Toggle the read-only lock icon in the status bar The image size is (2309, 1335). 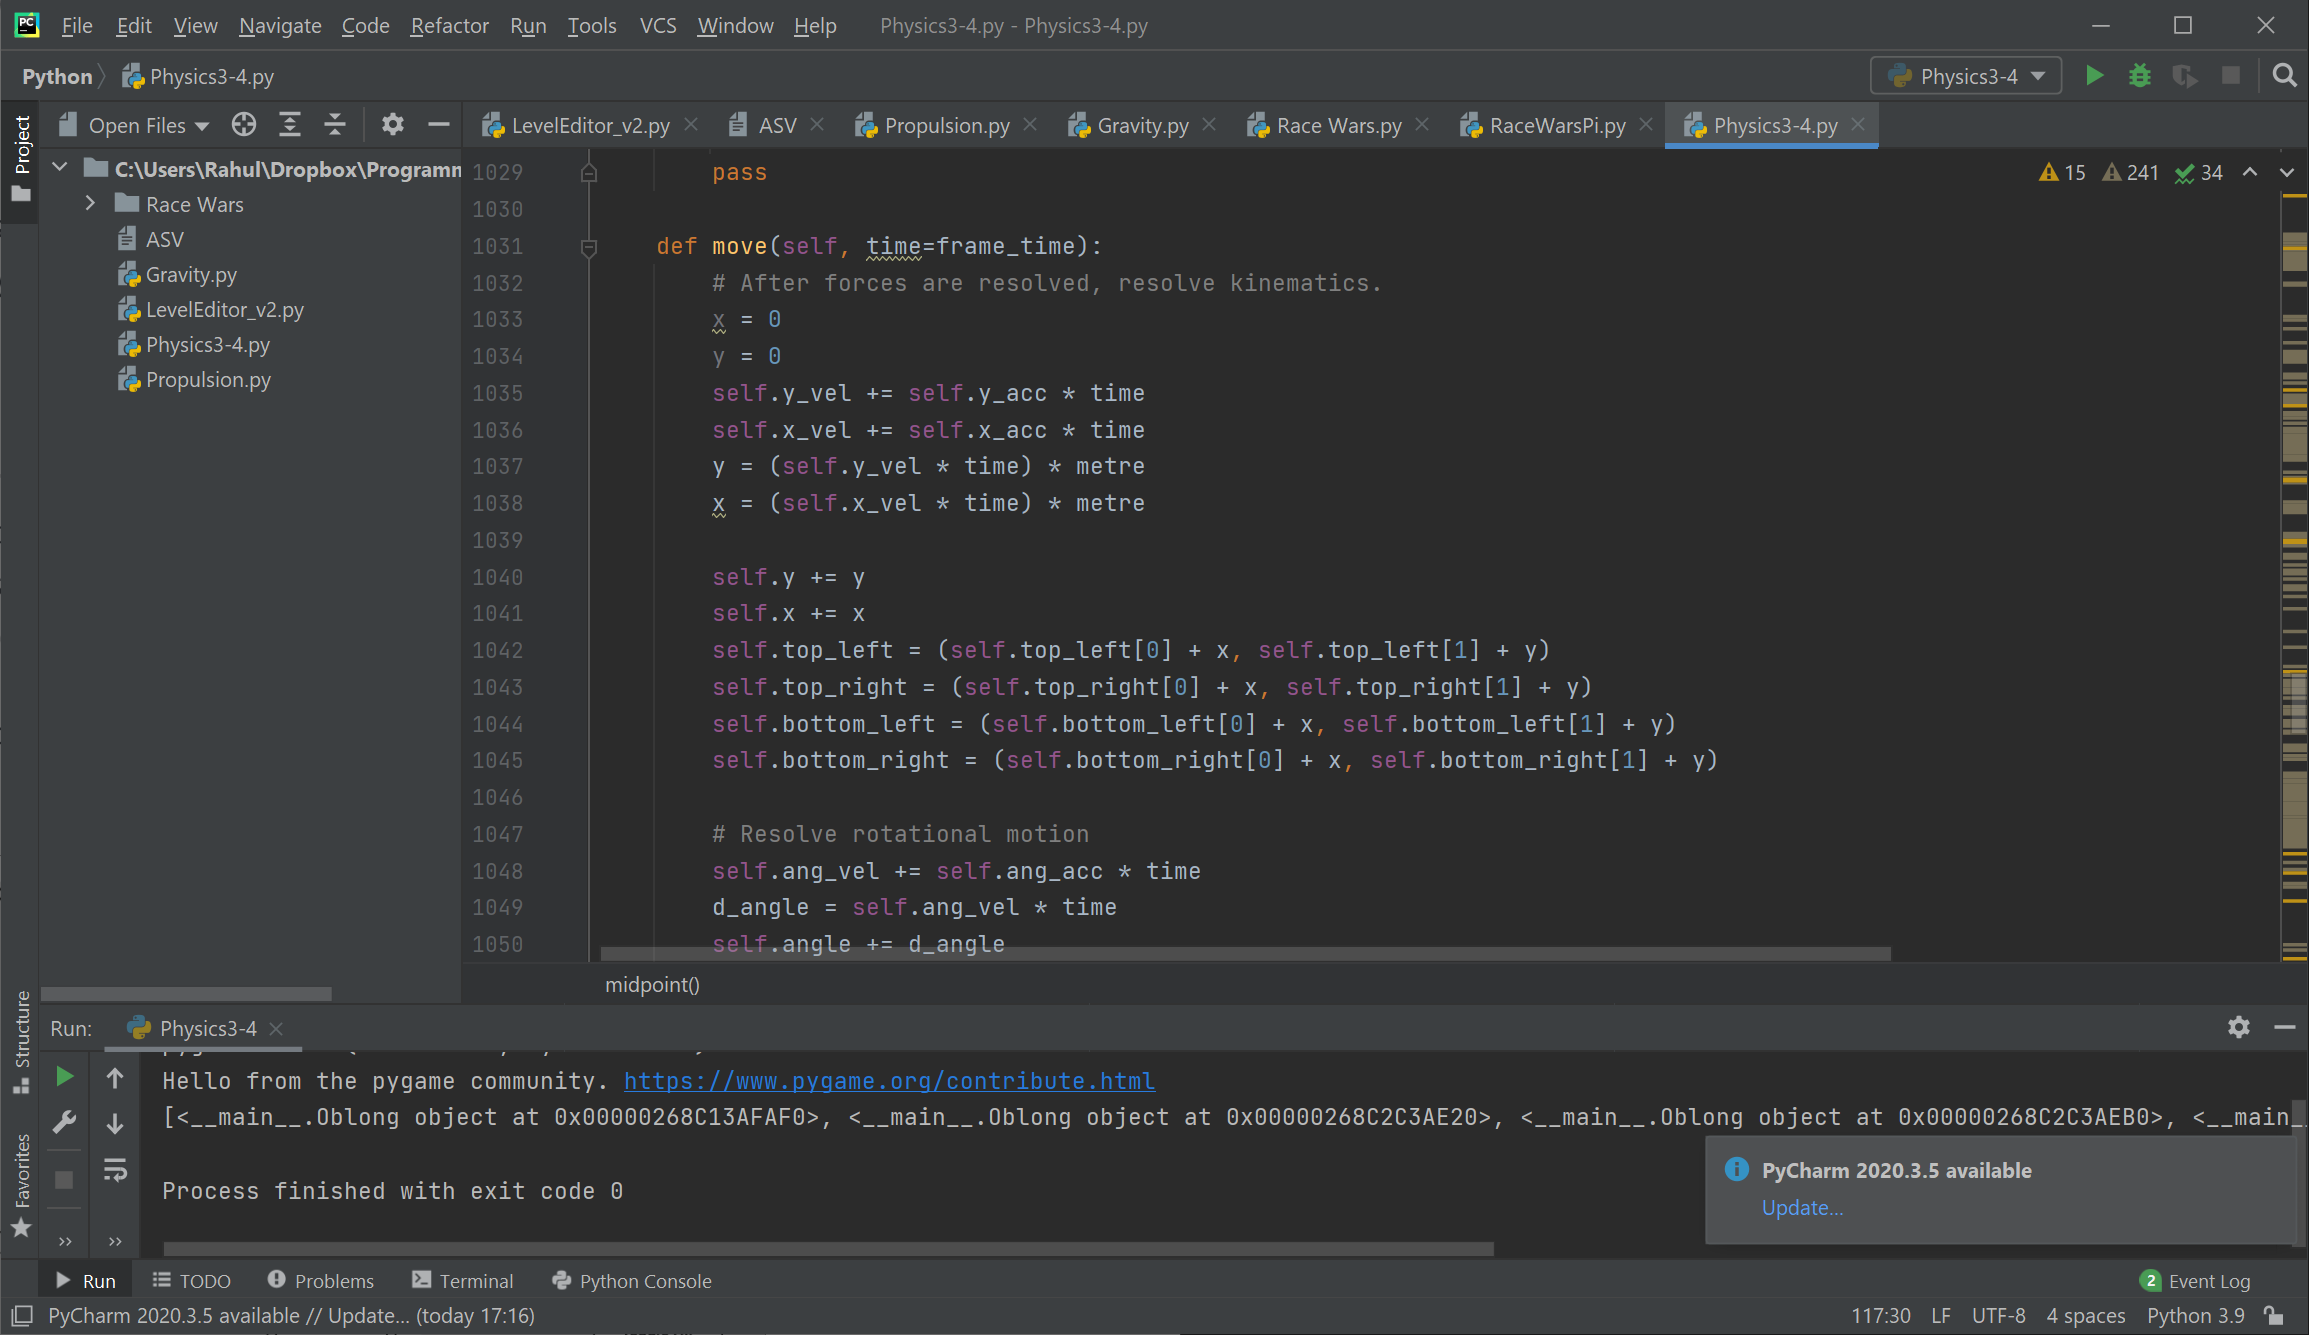pyautogui.click(x=2274, y=1316)
